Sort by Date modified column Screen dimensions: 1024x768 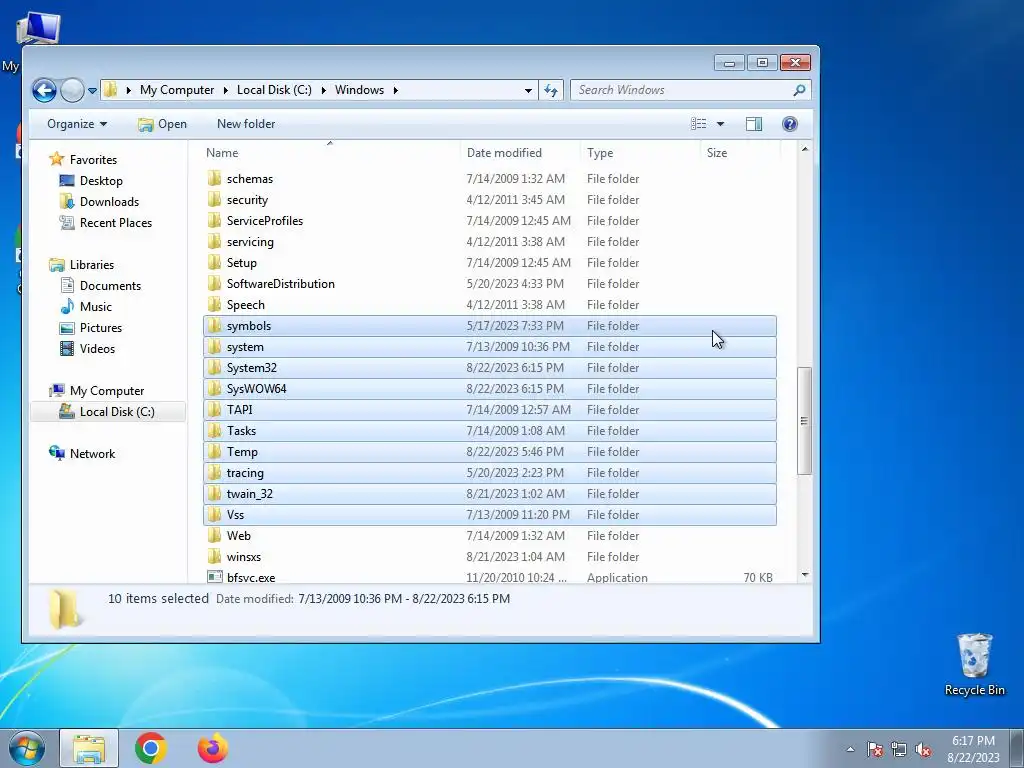[519, 153]
